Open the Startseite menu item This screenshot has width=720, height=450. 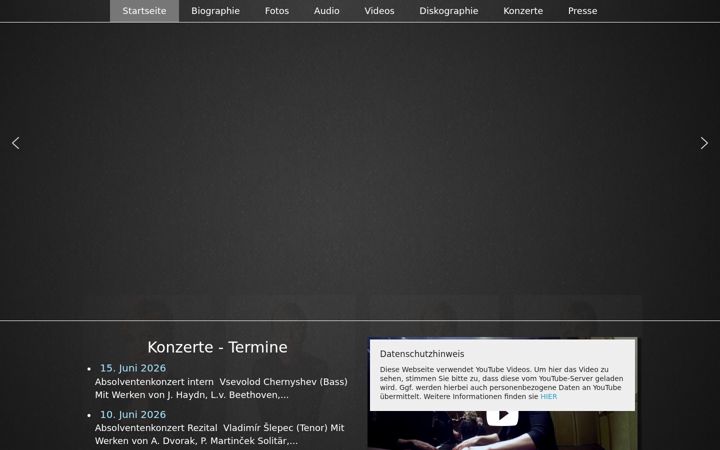tap(144, 11)
